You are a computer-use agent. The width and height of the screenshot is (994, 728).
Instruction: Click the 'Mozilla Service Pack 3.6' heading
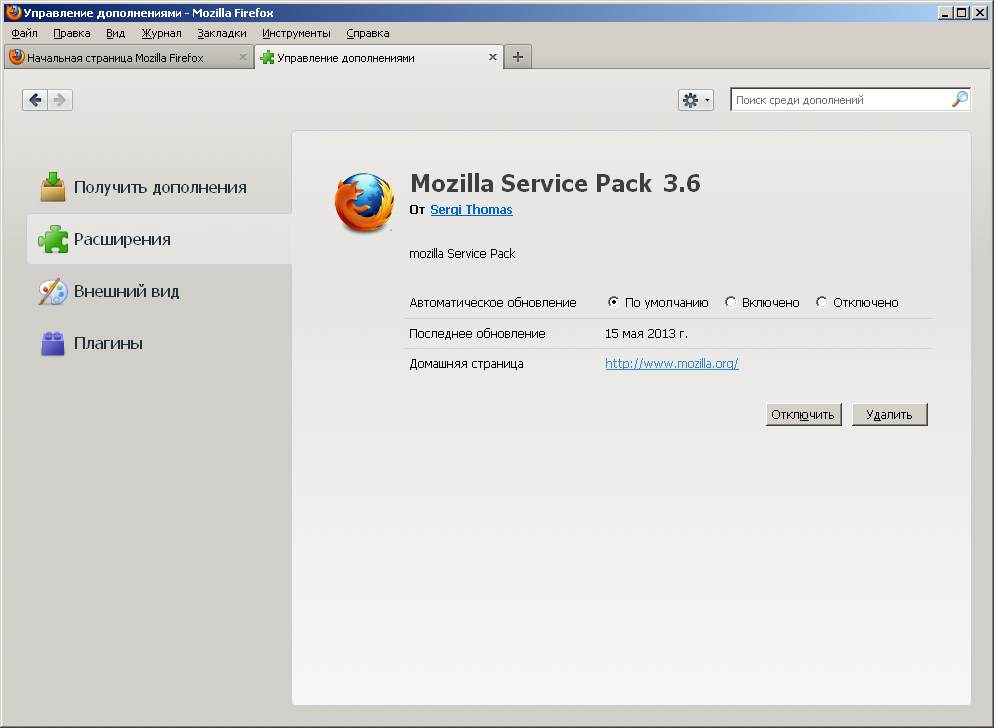tap(555, 183)
